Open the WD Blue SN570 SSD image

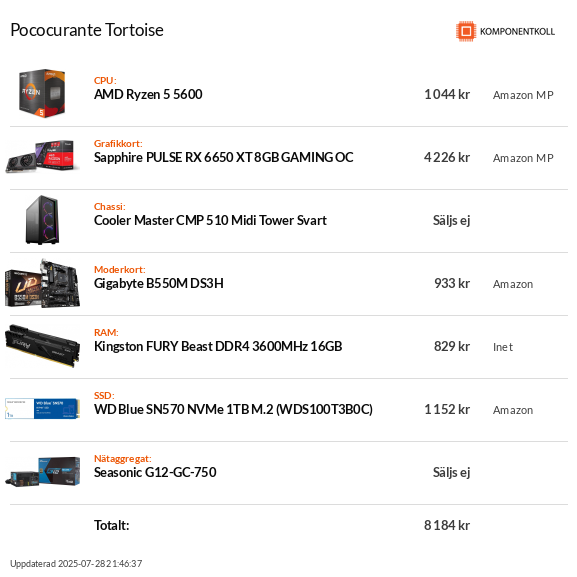(x=42, y=408)
